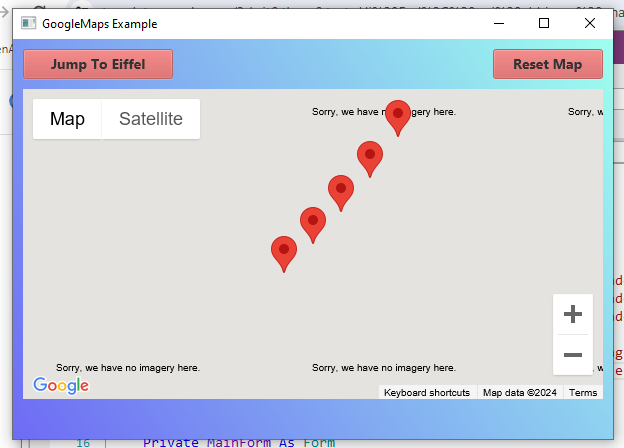Select the fourth red marker from the top
Image resolution: width=624 pixels, height=448 pixels.
[x=313, y=225]
